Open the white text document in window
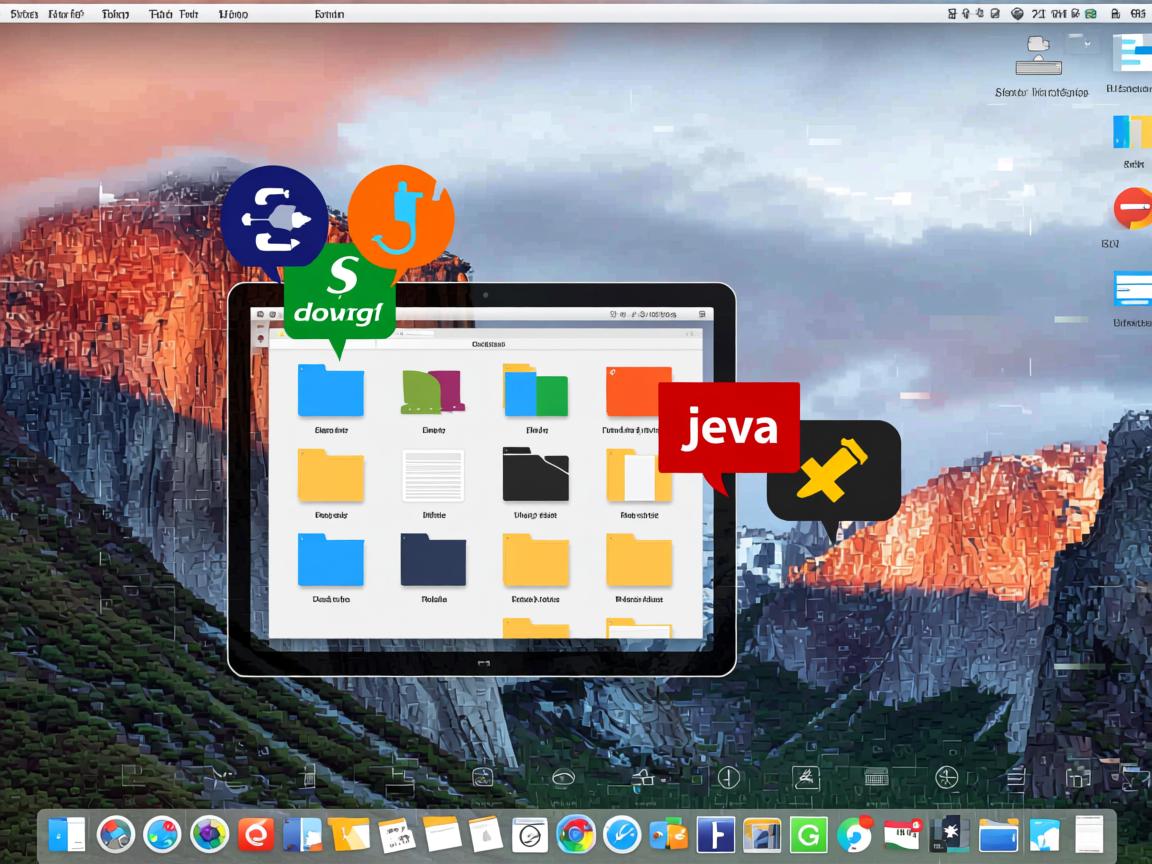Viewport: 1152px width, 864px height. (x=433, y=475)
